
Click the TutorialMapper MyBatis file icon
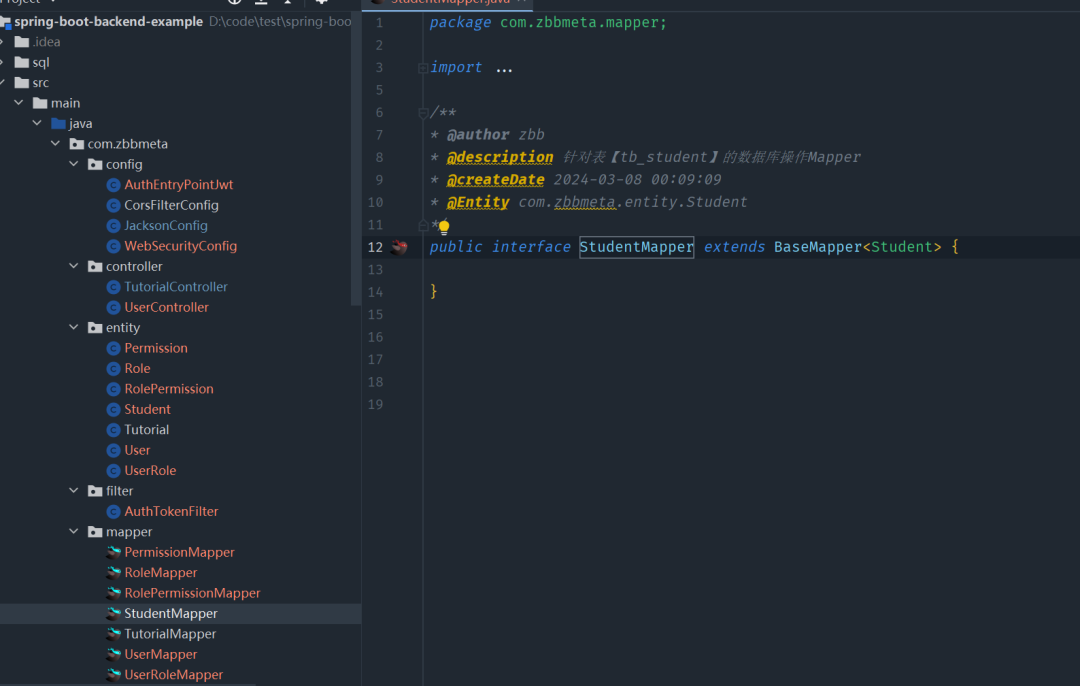(x=114, y=634)
